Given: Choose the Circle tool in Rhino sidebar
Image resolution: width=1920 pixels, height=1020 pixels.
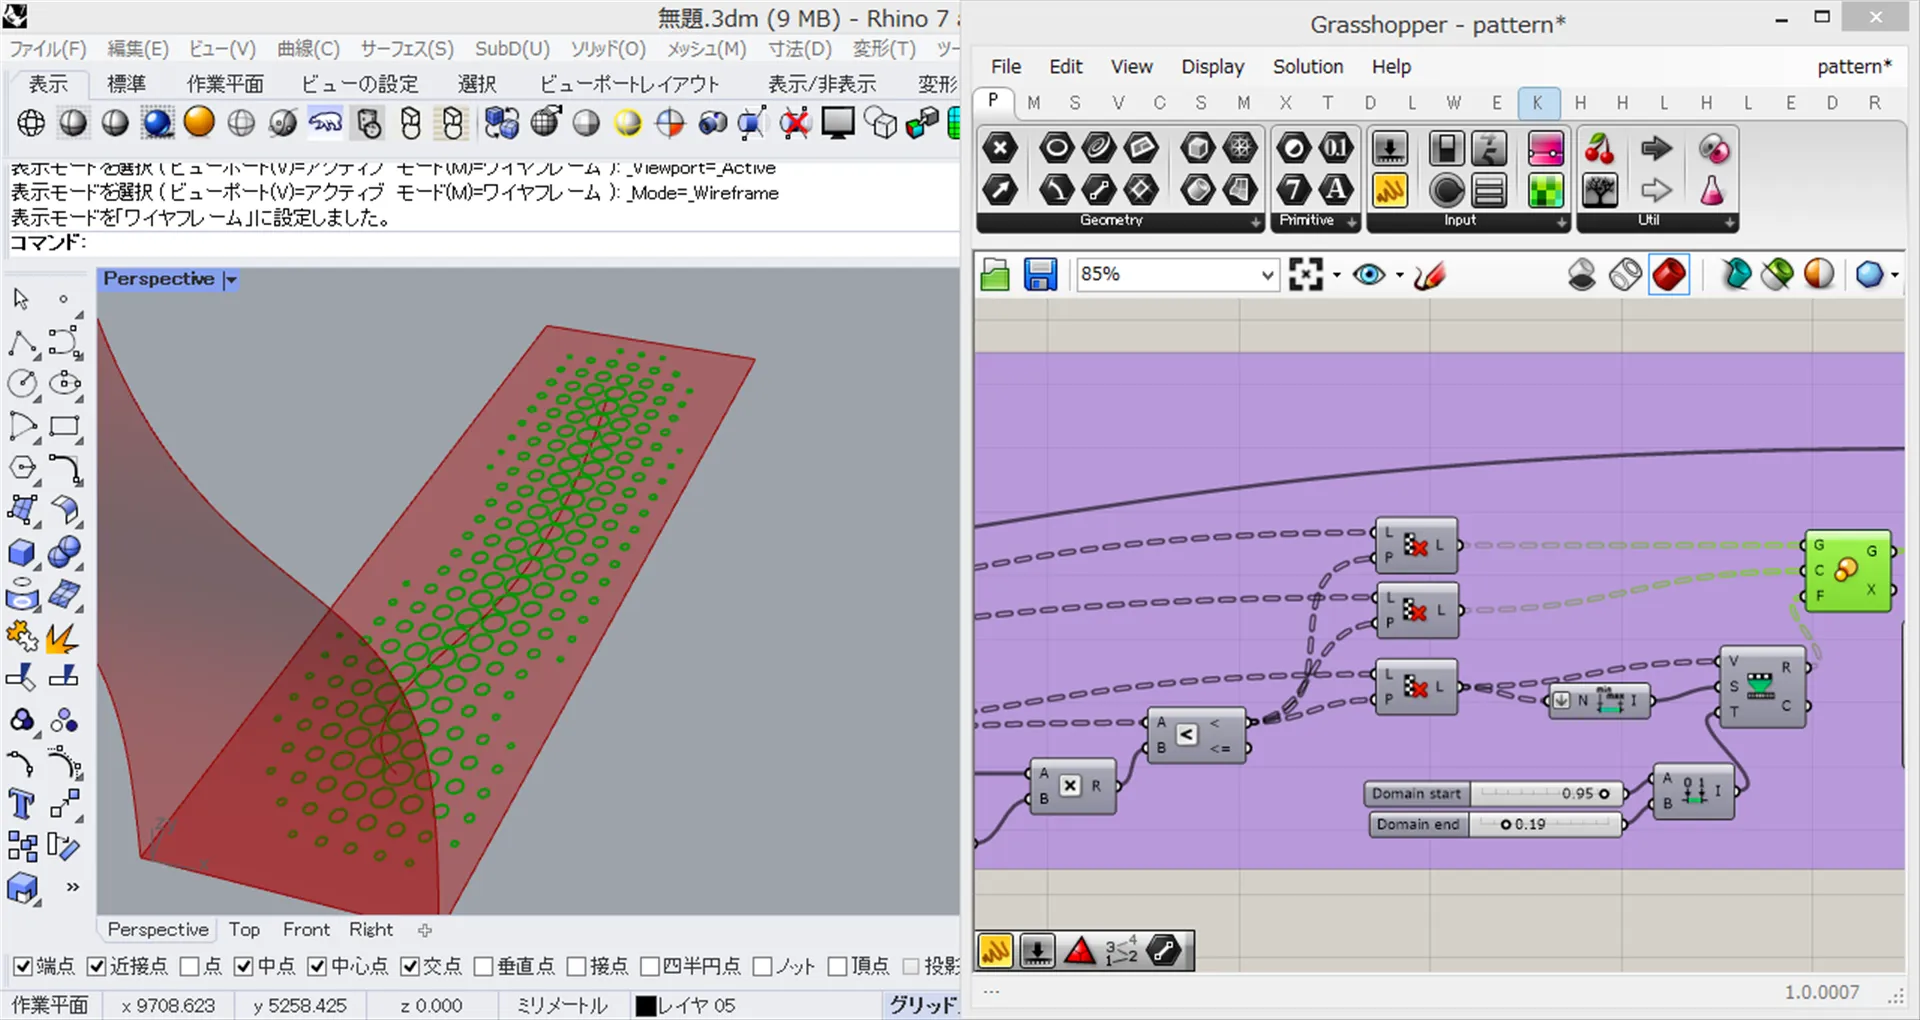Looking at the screenshot, I should click(x=22, y=384).
